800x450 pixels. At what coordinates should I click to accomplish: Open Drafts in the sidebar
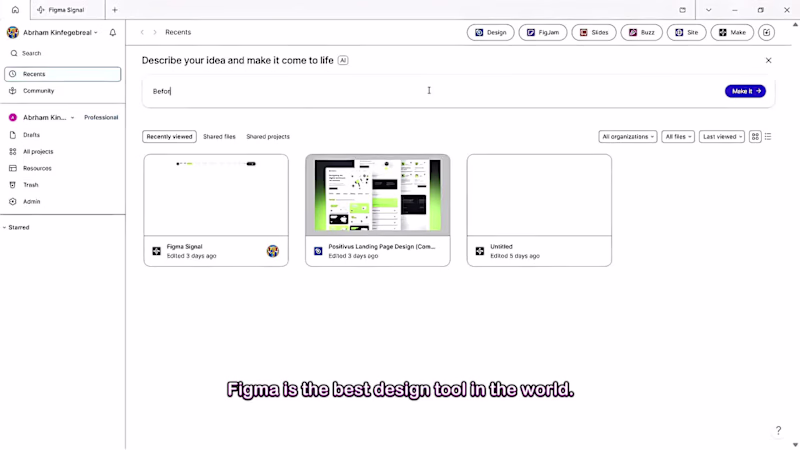(63, 135)
